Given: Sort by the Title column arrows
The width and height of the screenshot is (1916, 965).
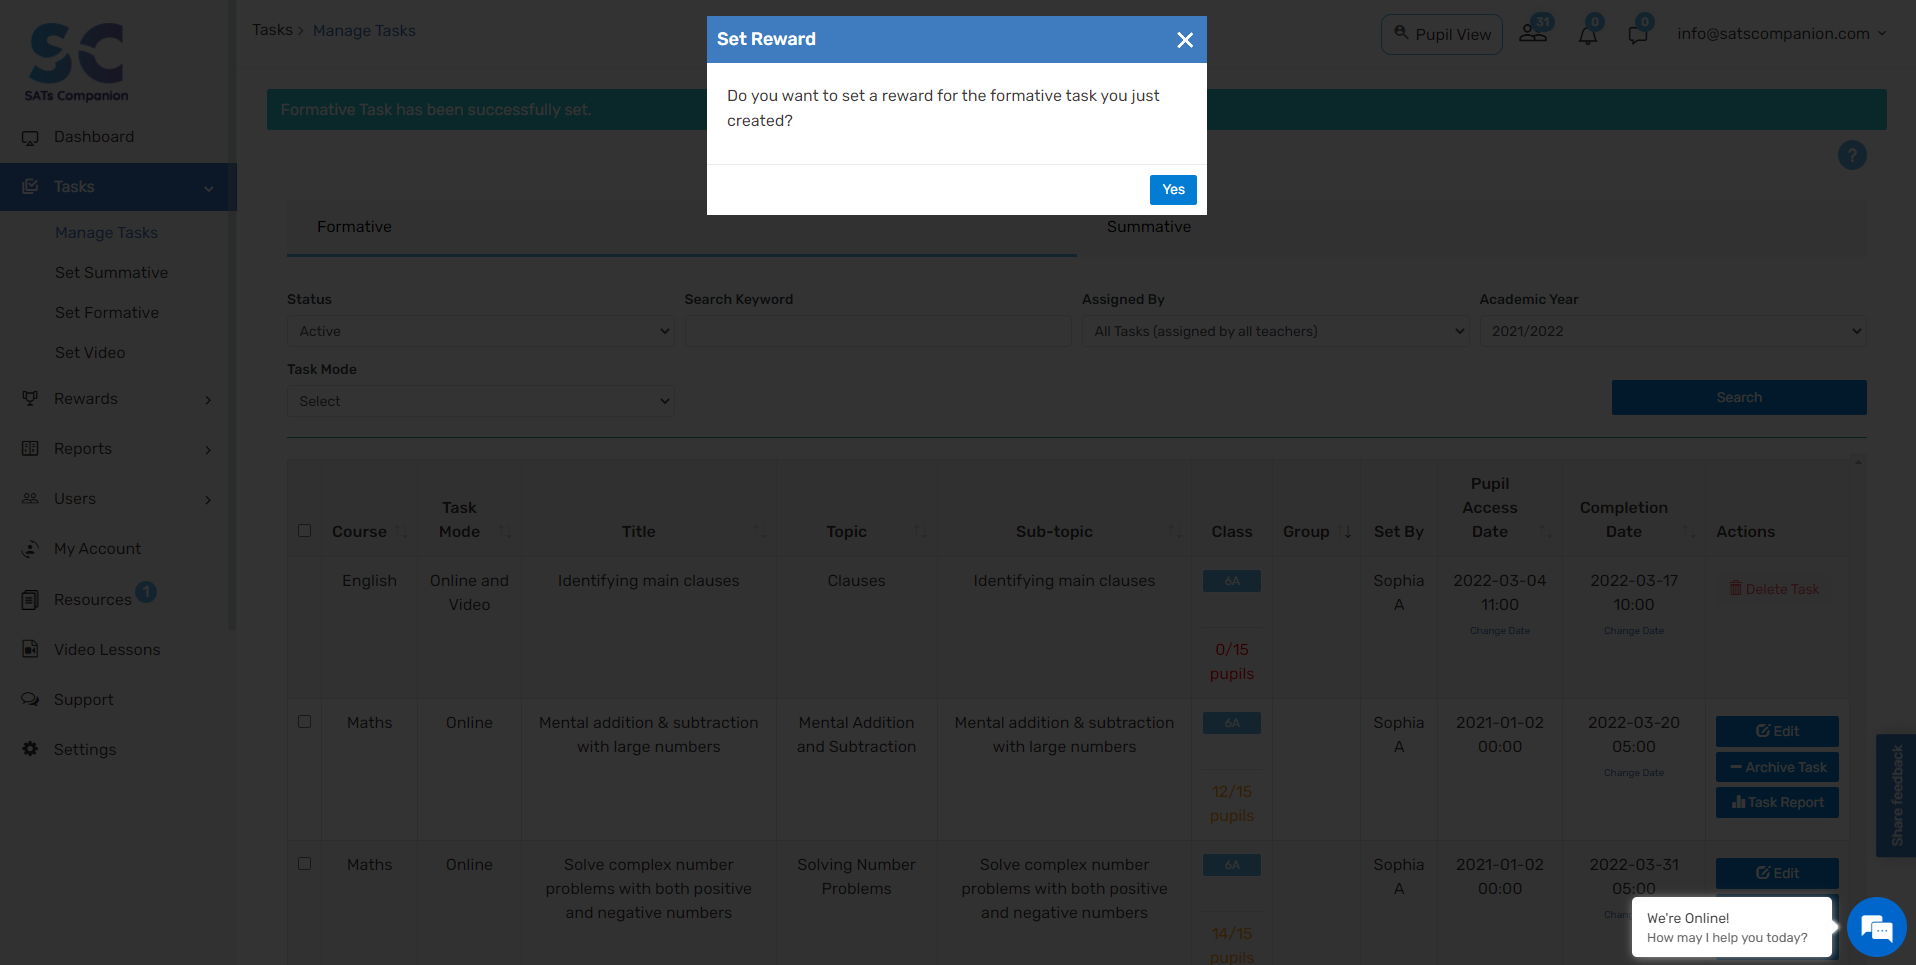Looking at the screenshot, I should click(x=761, y=532).
